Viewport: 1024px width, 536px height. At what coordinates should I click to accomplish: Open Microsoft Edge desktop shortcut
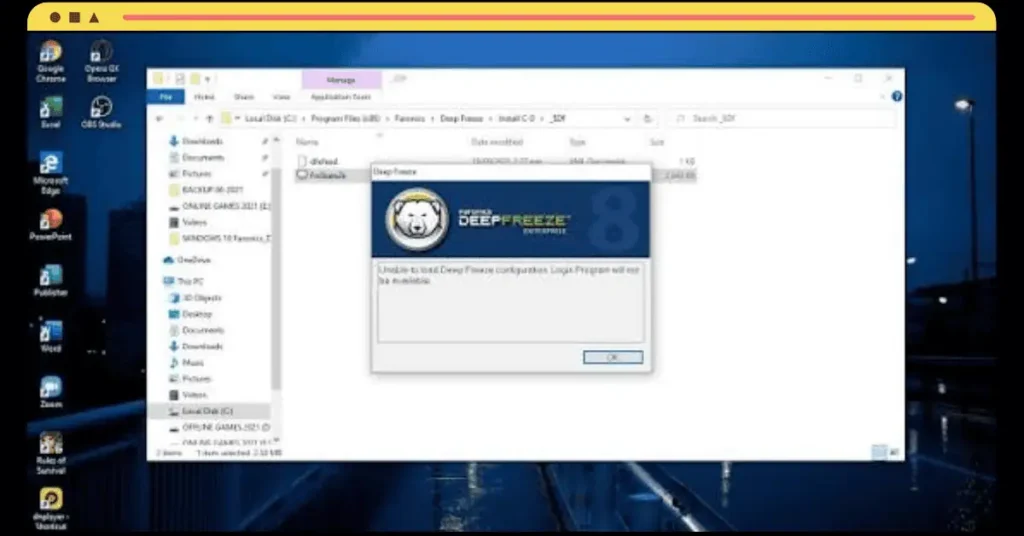point(51,172)
